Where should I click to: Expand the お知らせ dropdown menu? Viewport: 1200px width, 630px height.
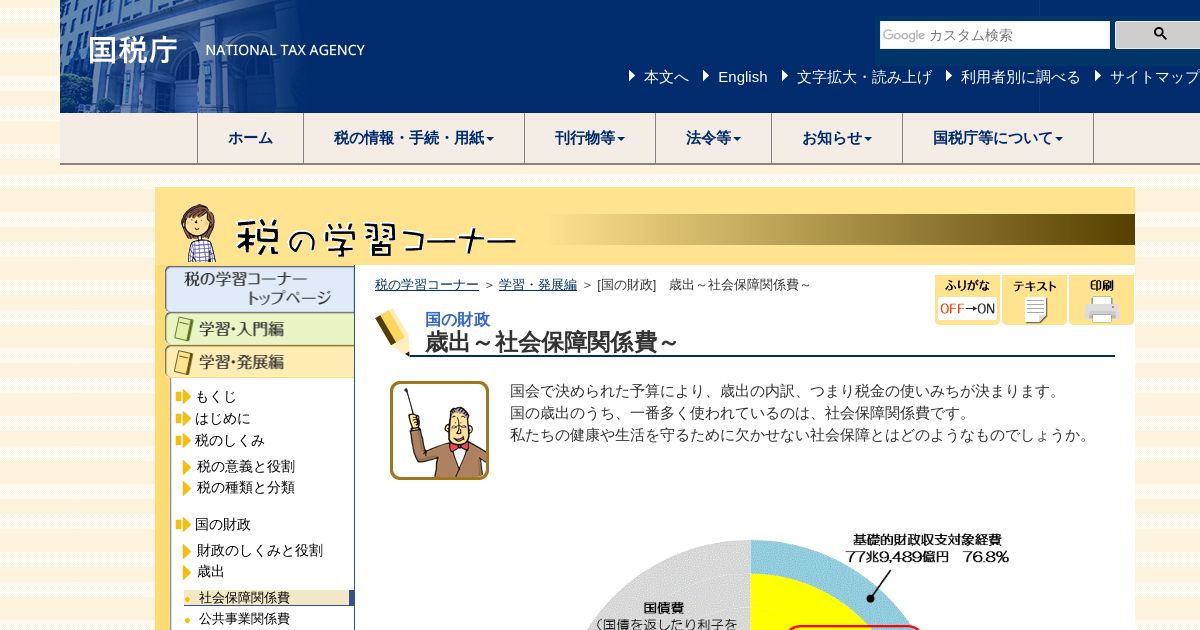point(837,138)
